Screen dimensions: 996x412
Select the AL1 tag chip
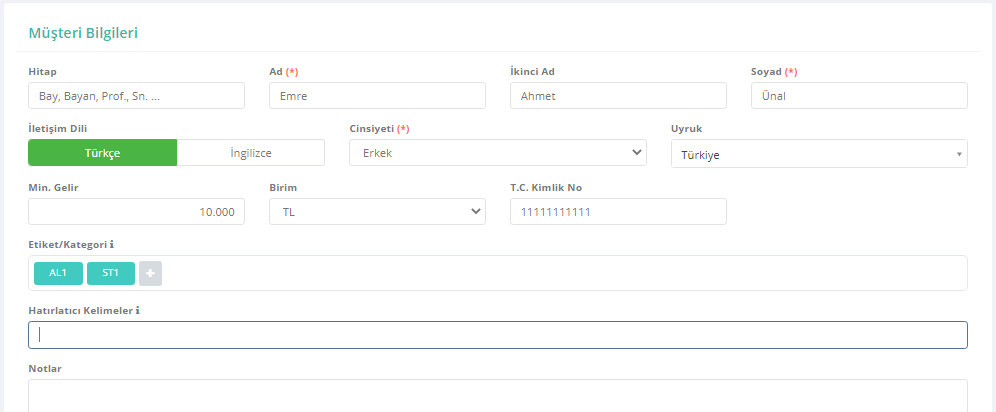click(x=58, y=273)
